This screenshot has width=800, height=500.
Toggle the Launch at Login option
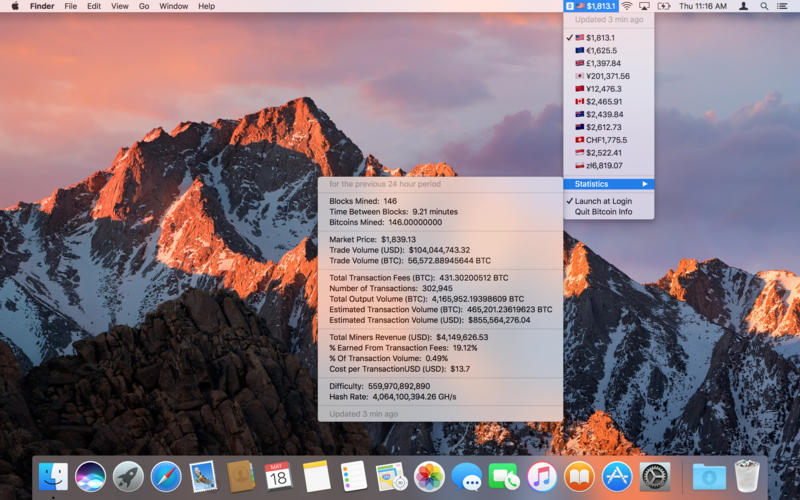(603, 201)
